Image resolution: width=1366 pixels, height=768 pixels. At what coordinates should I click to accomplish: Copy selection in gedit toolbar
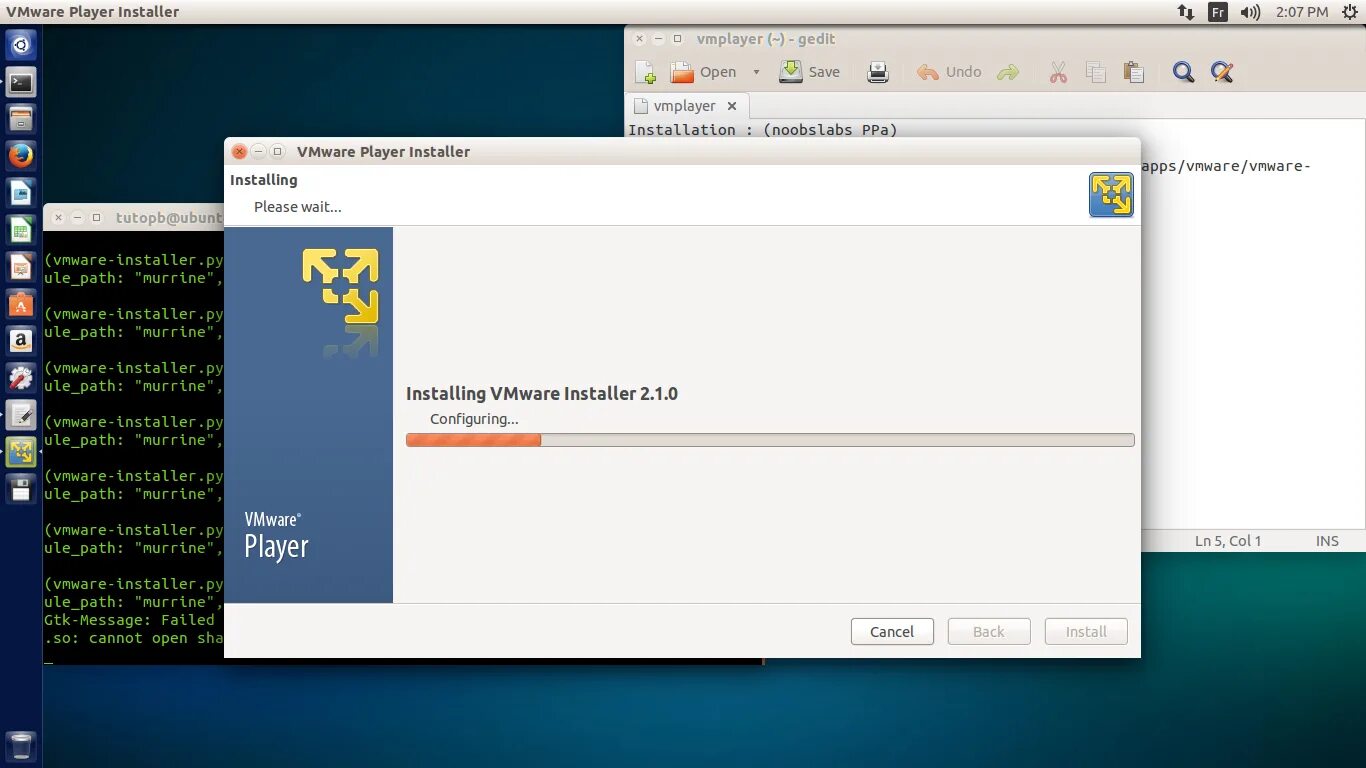[x=1096, y=72]
